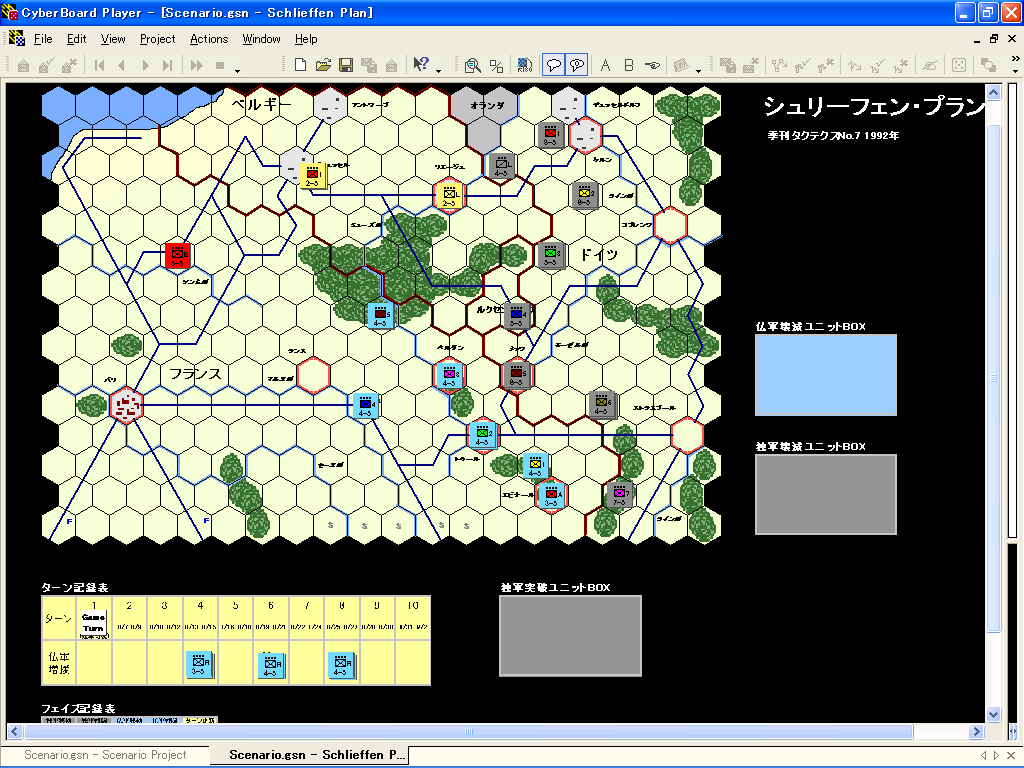Open the View menu
The width and height of the screenshot is (1024, 768).
pos(113,39)
